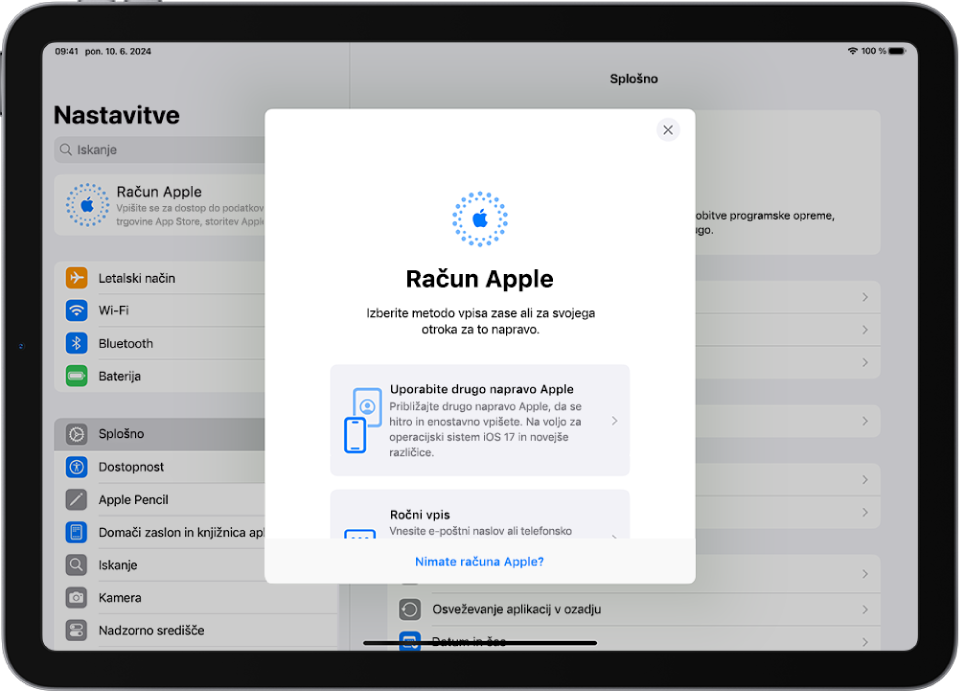The image size is (960, 692).
Task: Expand the Osveževanje aplikacij v ozadju chevron
Action: pyautogui.click(x=865, y=609)
